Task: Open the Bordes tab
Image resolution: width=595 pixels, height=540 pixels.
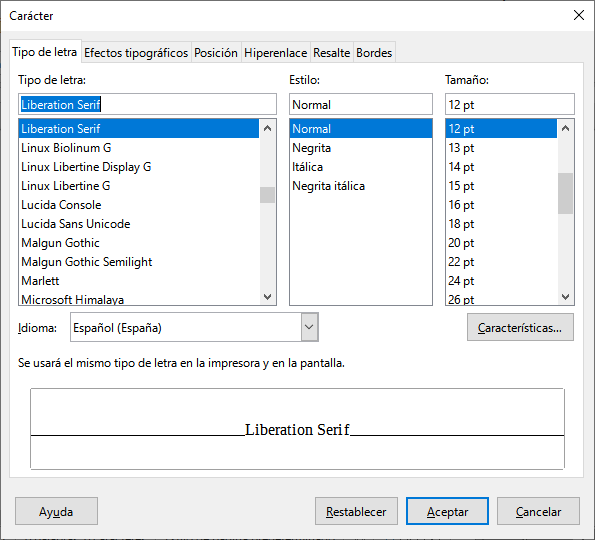Action: point(374,52)
